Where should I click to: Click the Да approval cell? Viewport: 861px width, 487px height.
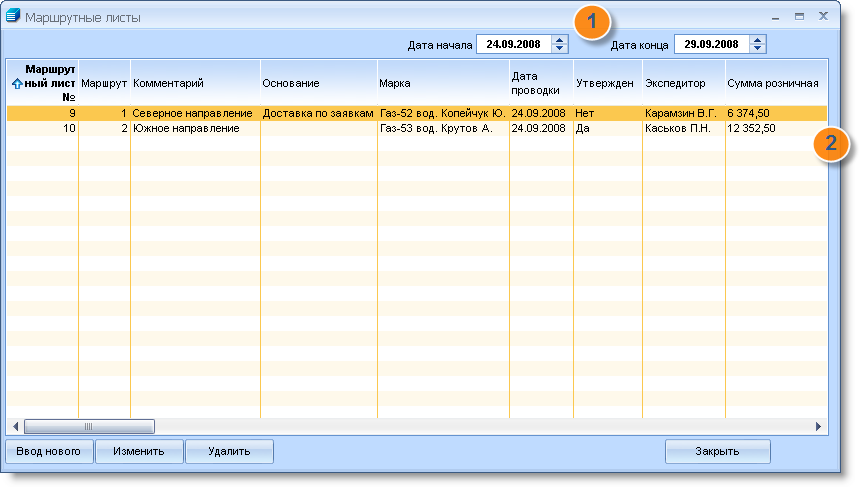[608, 128]
